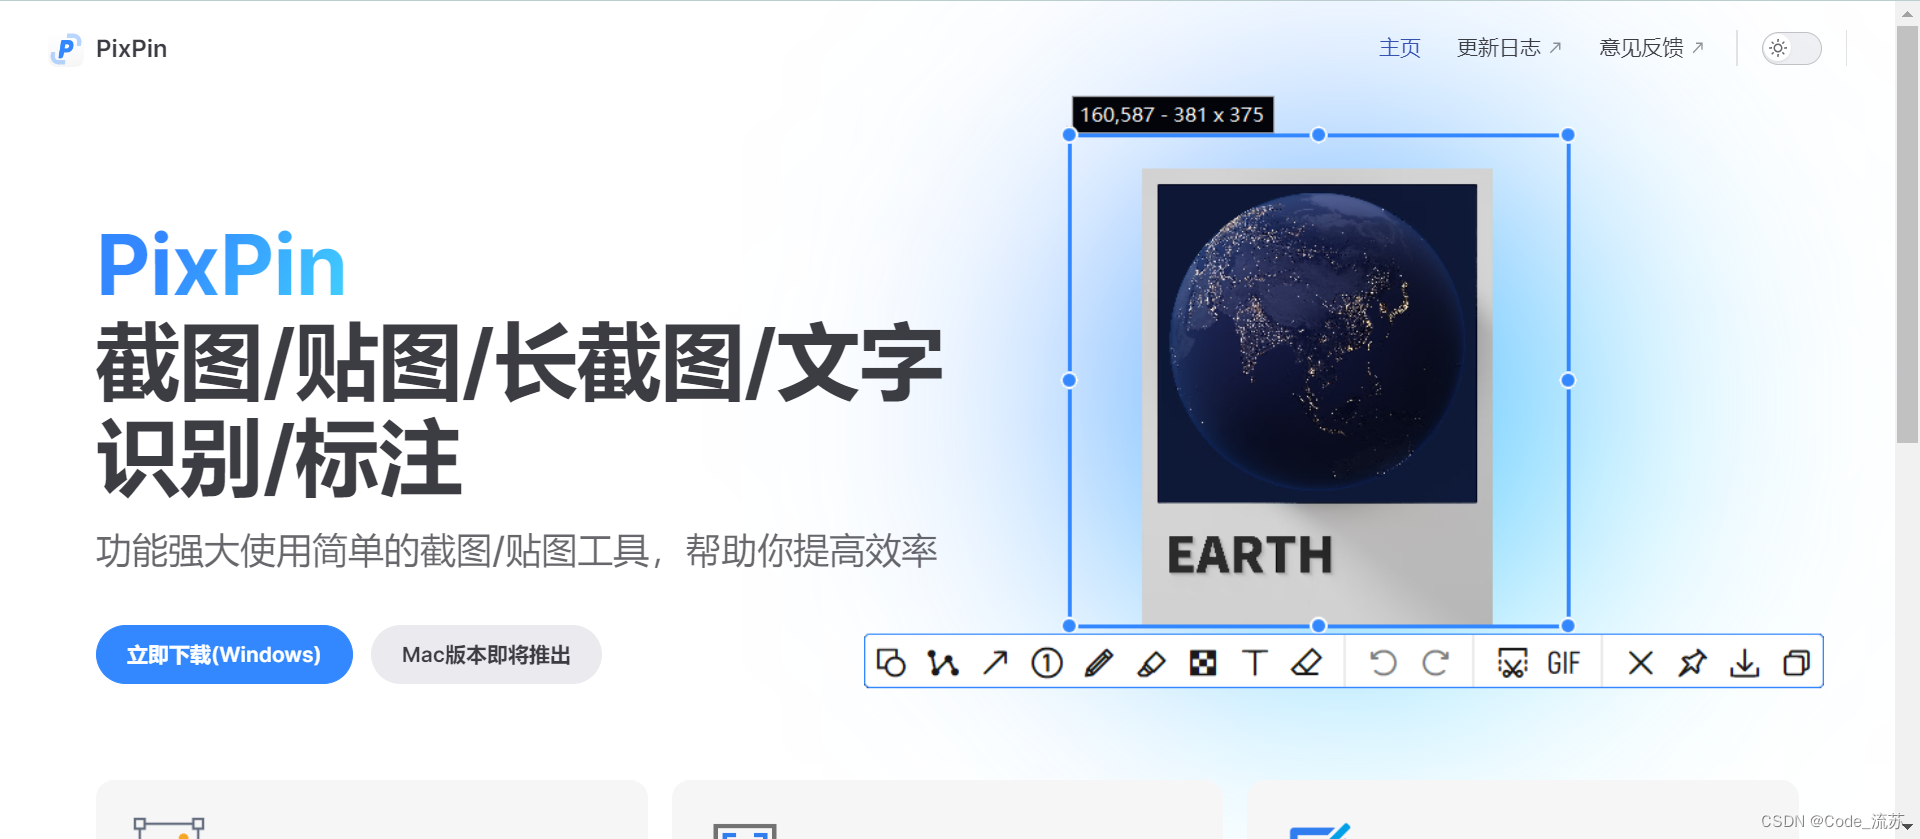Click the page vertical scrollbar thumb
Screen dimensions: 1920x839
click(1907, 234)
